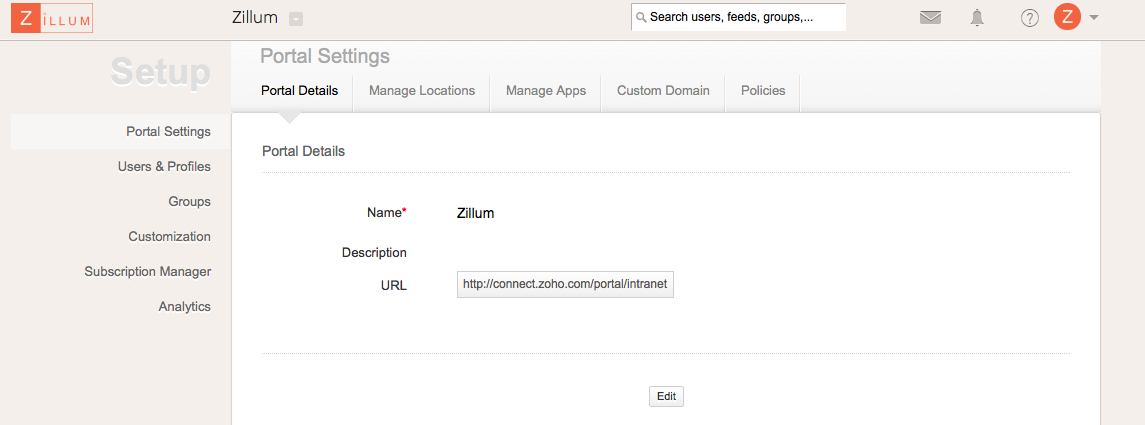Open the messages envelope icon
Viewport: 1145px width, 425px height.
[x=930, y=18]
